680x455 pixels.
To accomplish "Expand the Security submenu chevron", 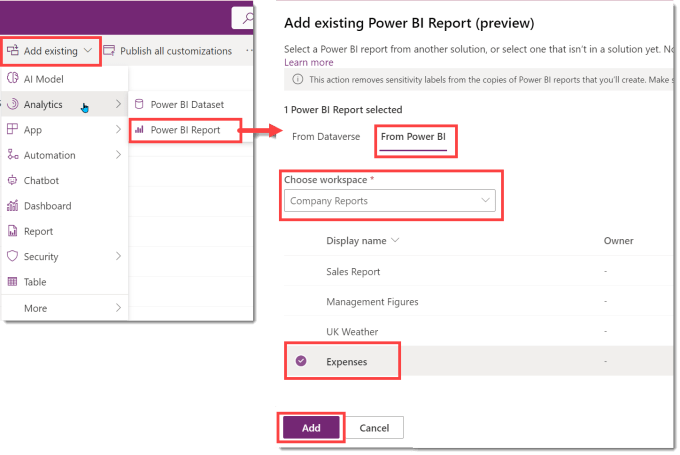I will coord(118,256).
